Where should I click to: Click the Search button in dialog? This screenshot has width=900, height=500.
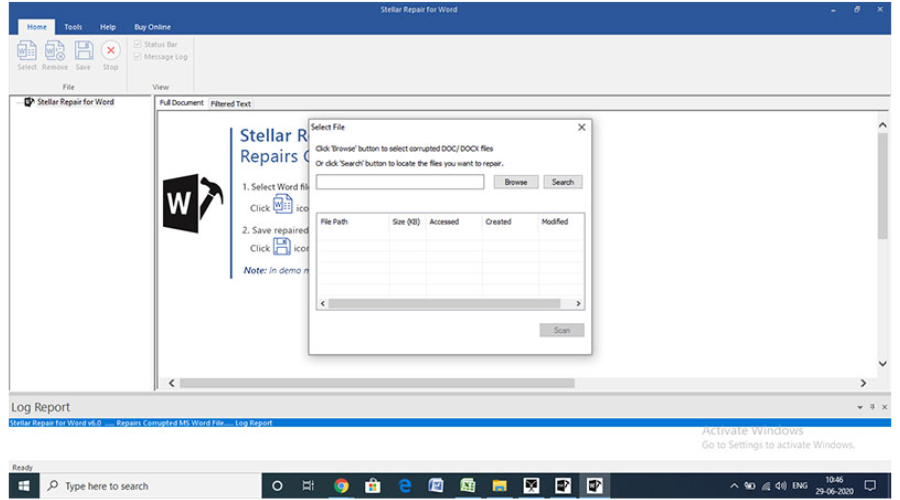pyautogui.click(x=562, y=182)
